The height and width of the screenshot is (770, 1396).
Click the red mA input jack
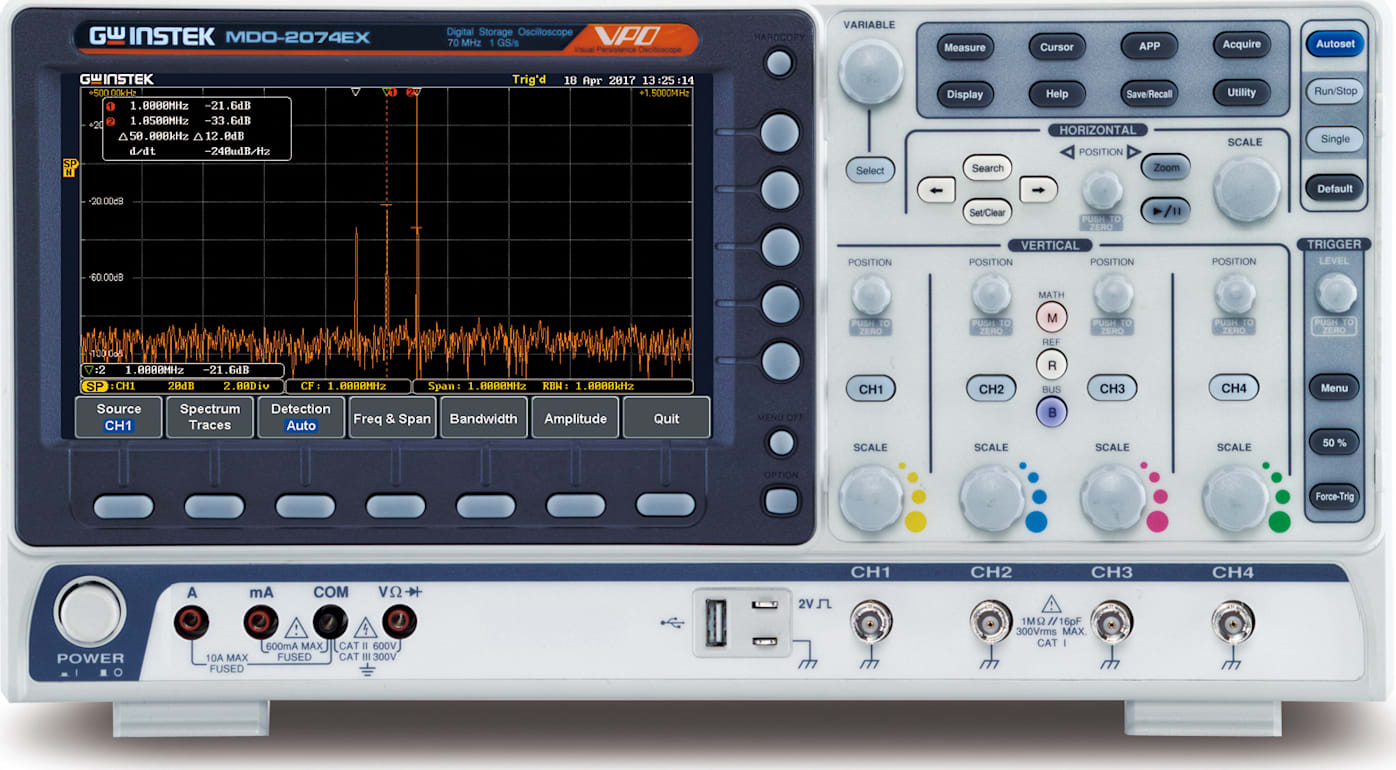(261, 622)
